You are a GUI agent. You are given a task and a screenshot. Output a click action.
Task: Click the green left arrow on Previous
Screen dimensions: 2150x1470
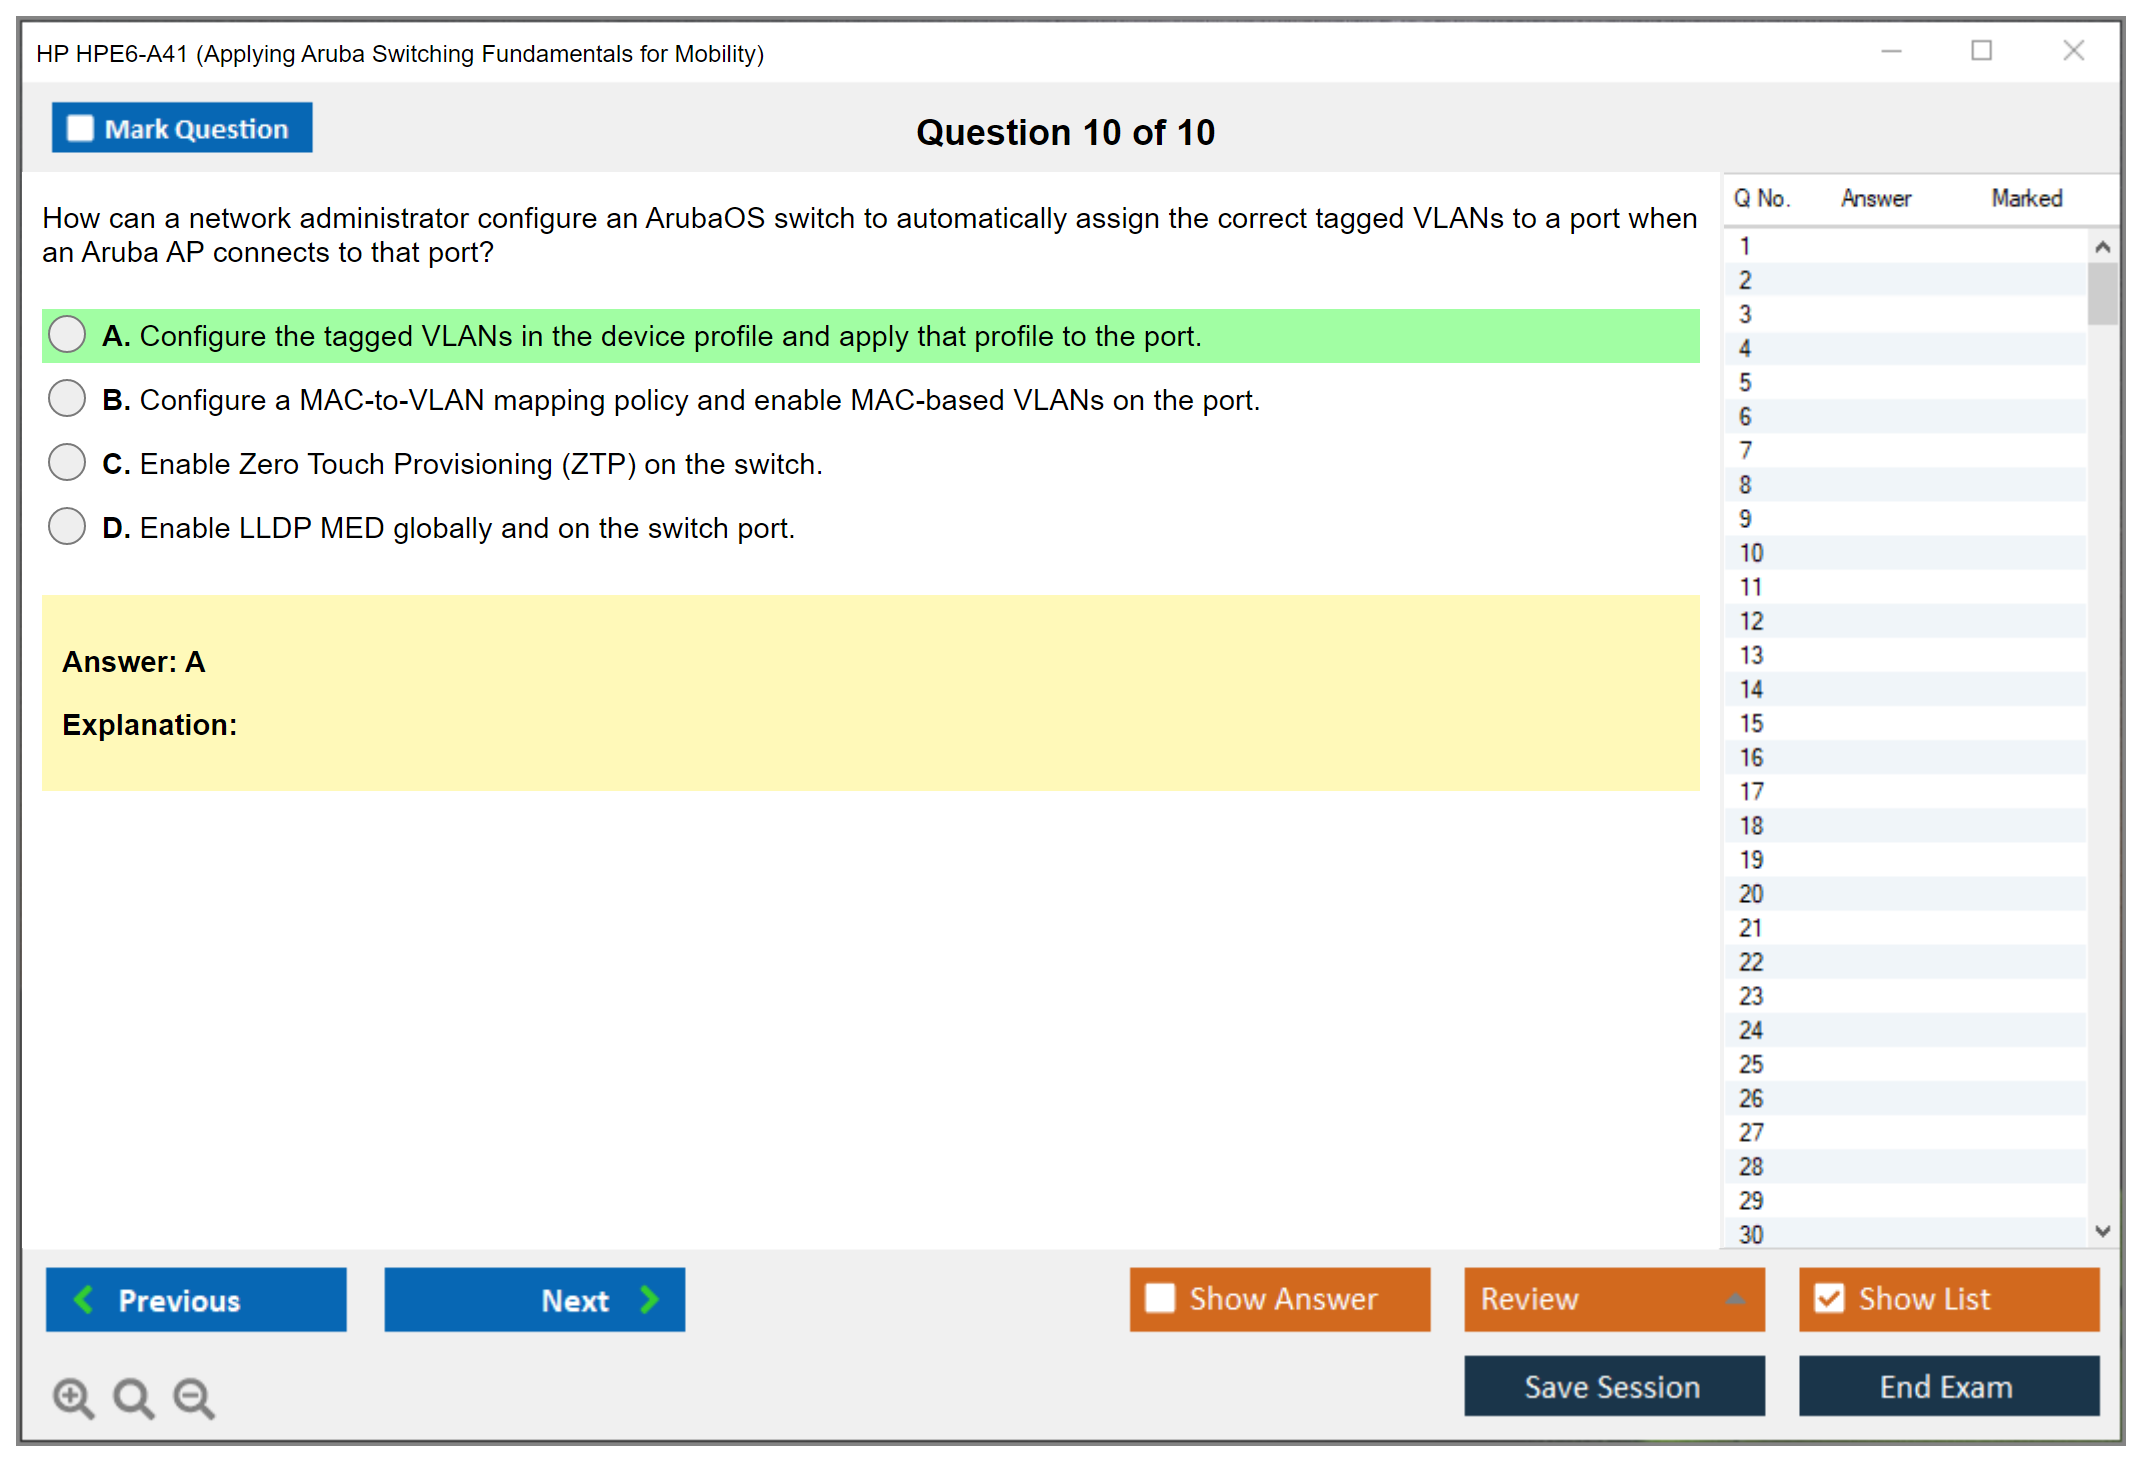point(84,1299)
